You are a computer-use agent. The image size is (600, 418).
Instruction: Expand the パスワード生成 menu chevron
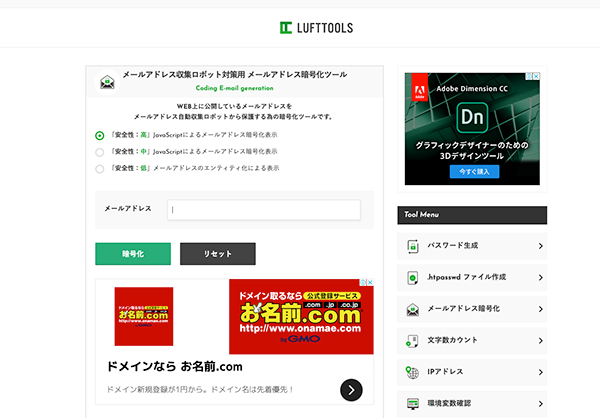coord(540,246)
